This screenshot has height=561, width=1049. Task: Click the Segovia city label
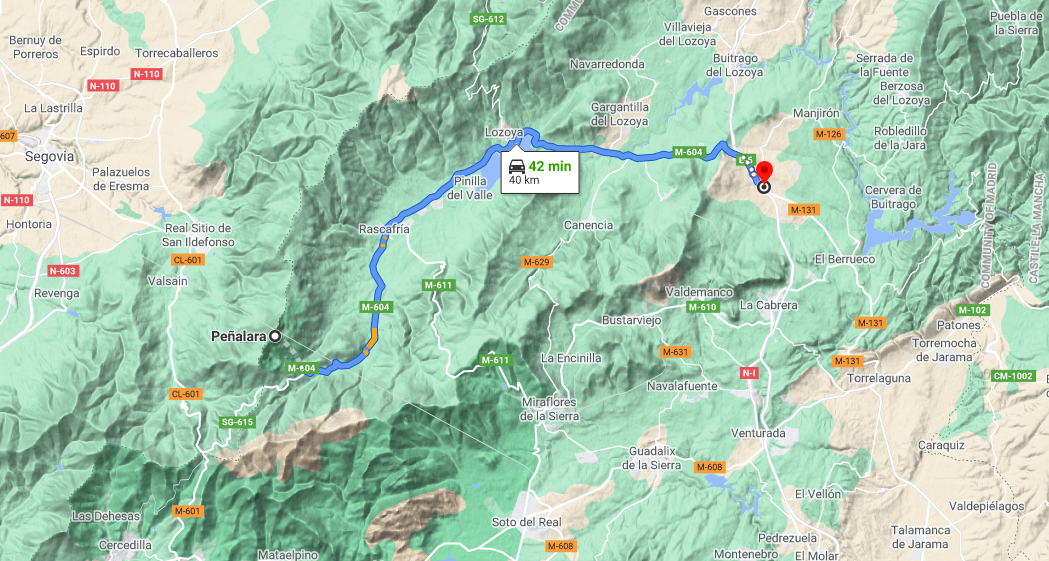[x=50, y=156]
